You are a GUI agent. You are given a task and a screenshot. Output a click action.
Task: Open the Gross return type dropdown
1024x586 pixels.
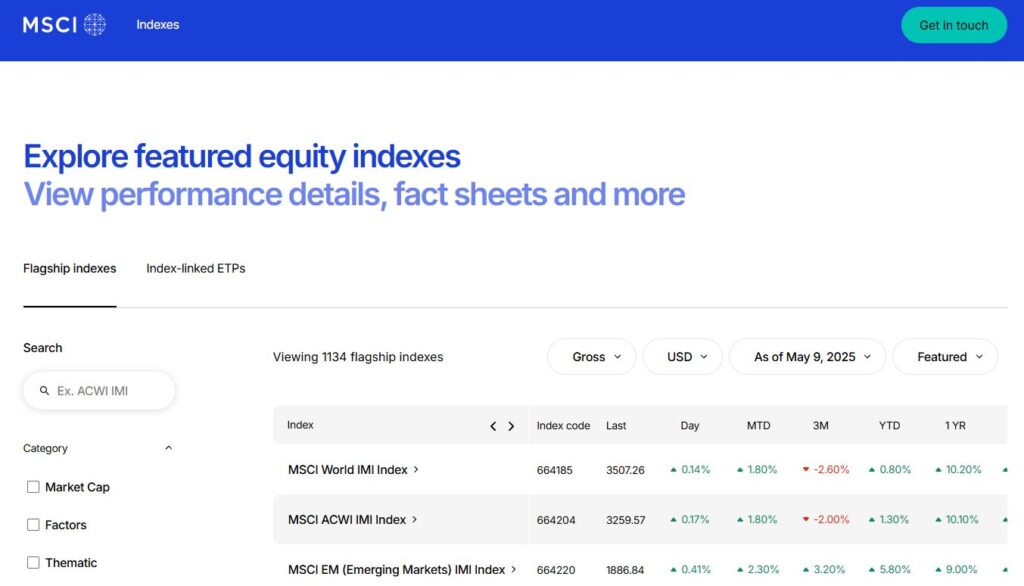point(592,357)
